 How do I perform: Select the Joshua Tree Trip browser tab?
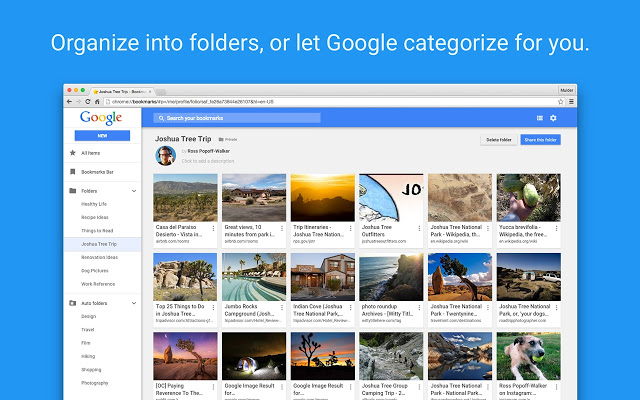pyautogui.click(x=122, y=91)
